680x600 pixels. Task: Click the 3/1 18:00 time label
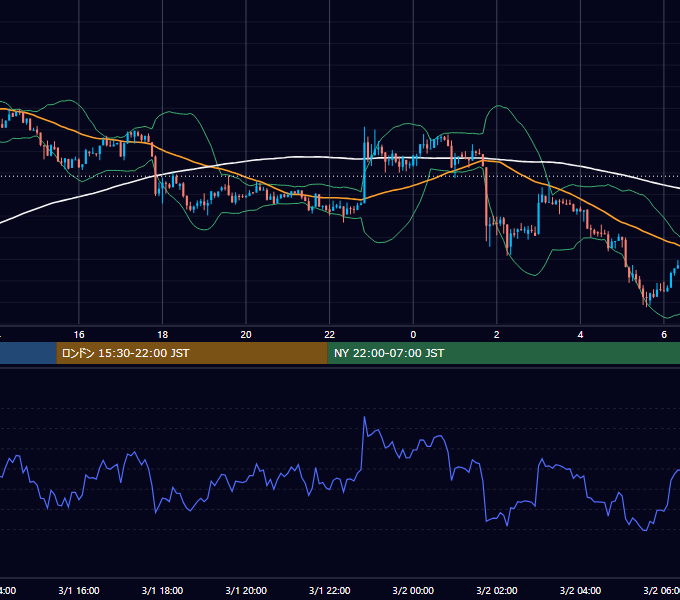(163, 590)
